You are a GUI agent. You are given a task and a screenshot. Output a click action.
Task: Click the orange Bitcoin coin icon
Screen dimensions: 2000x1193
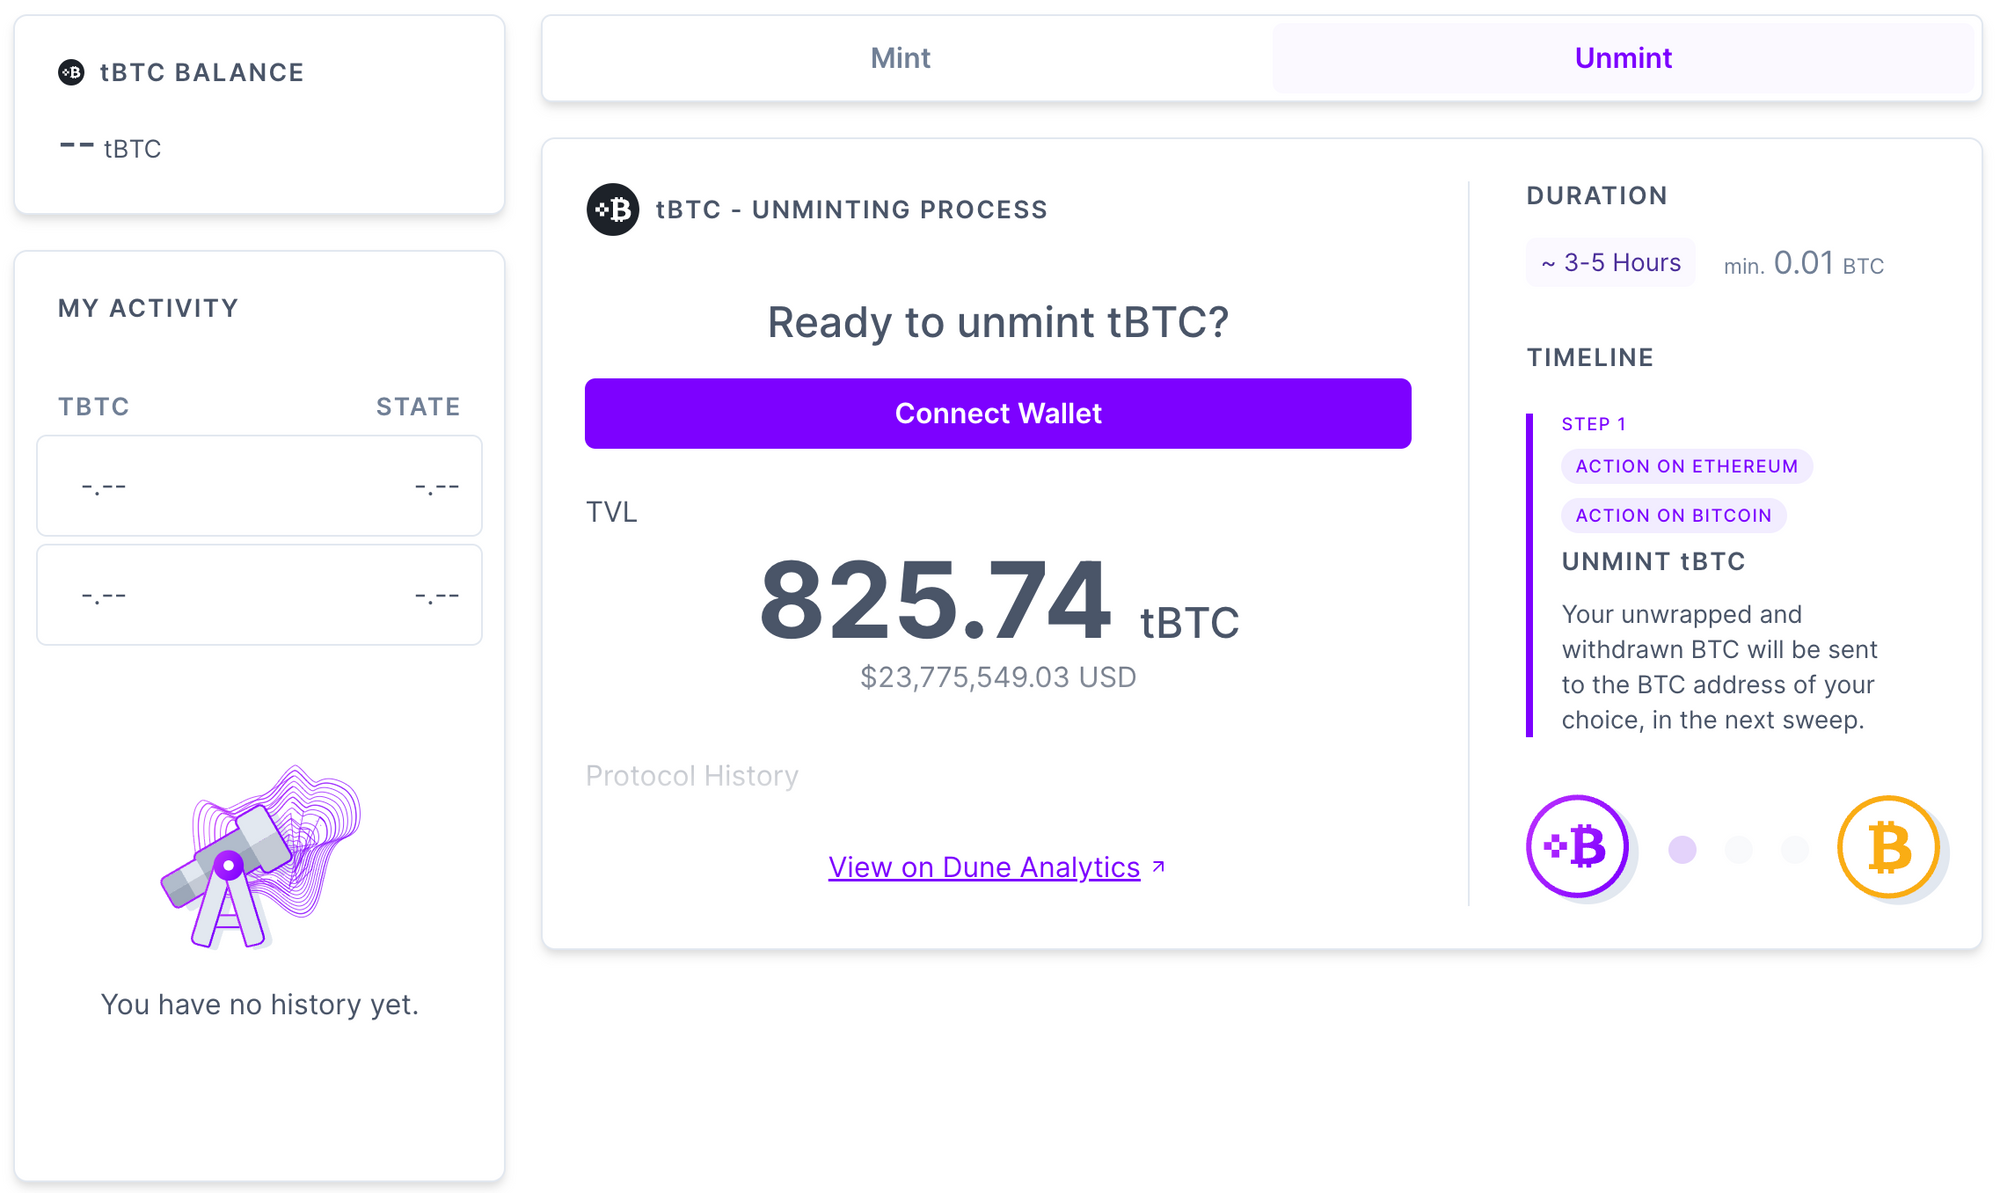[1888, 847]
